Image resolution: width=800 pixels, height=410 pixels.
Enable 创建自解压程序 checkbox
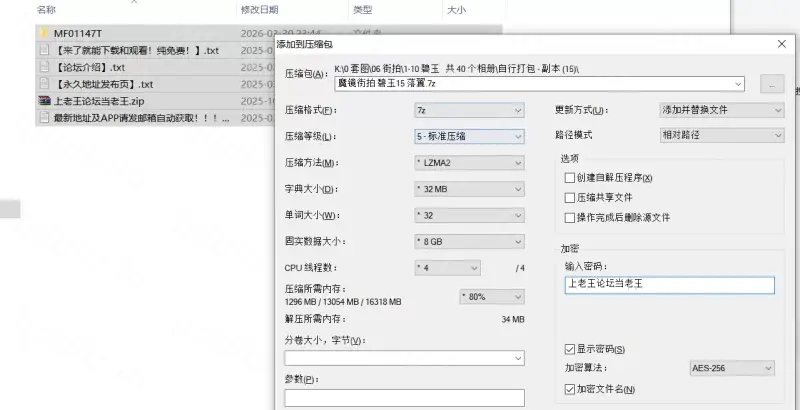point(570,178)
